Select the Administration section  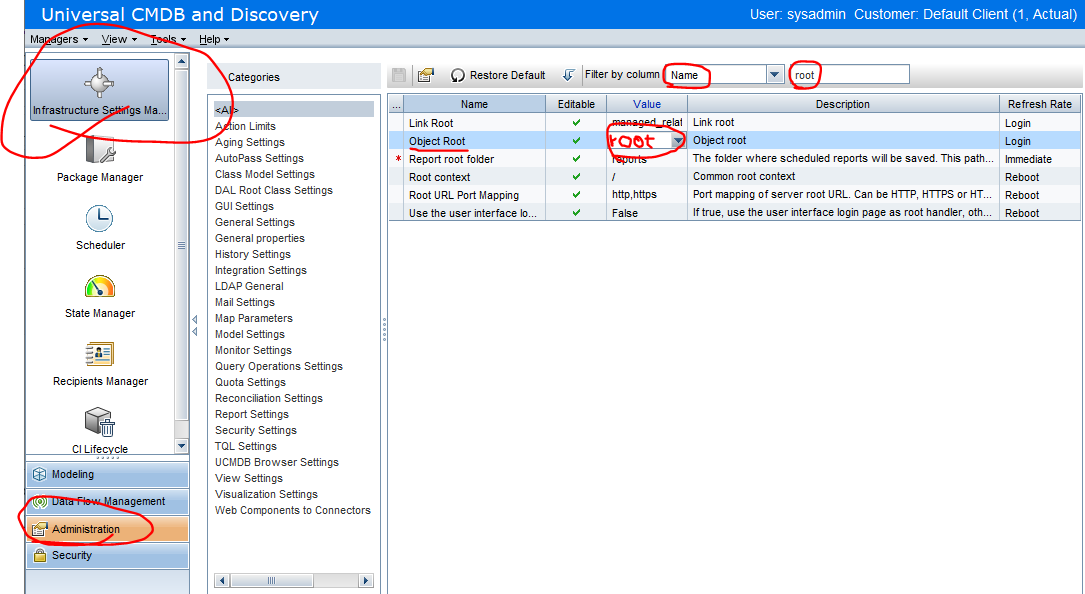pos(107,529)
